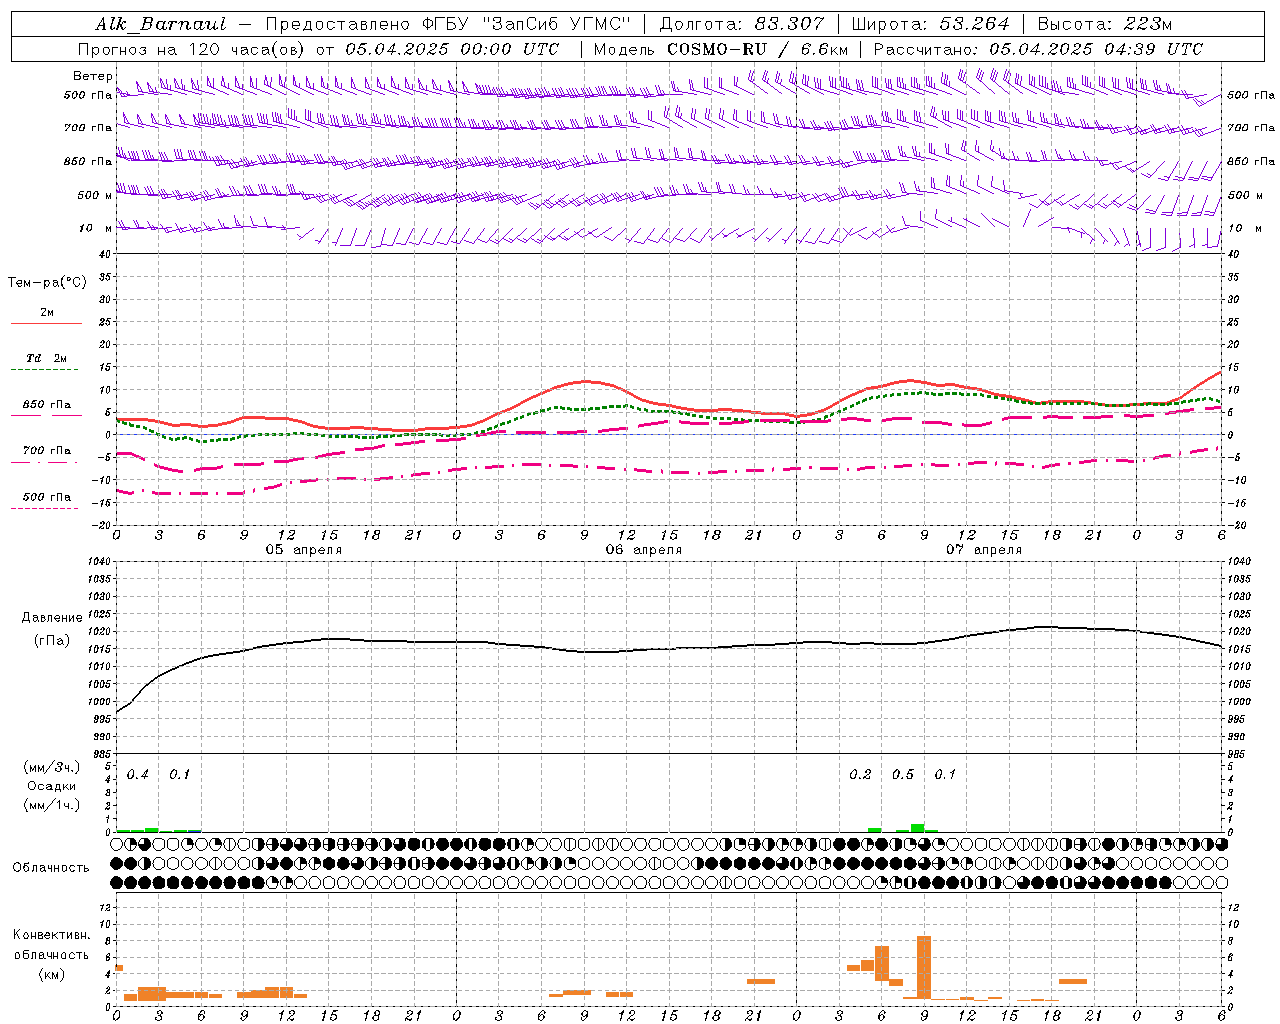Click the tallest orange convective cloud bar
This screenshot has width=1280, height=1024.
(924, 967)
